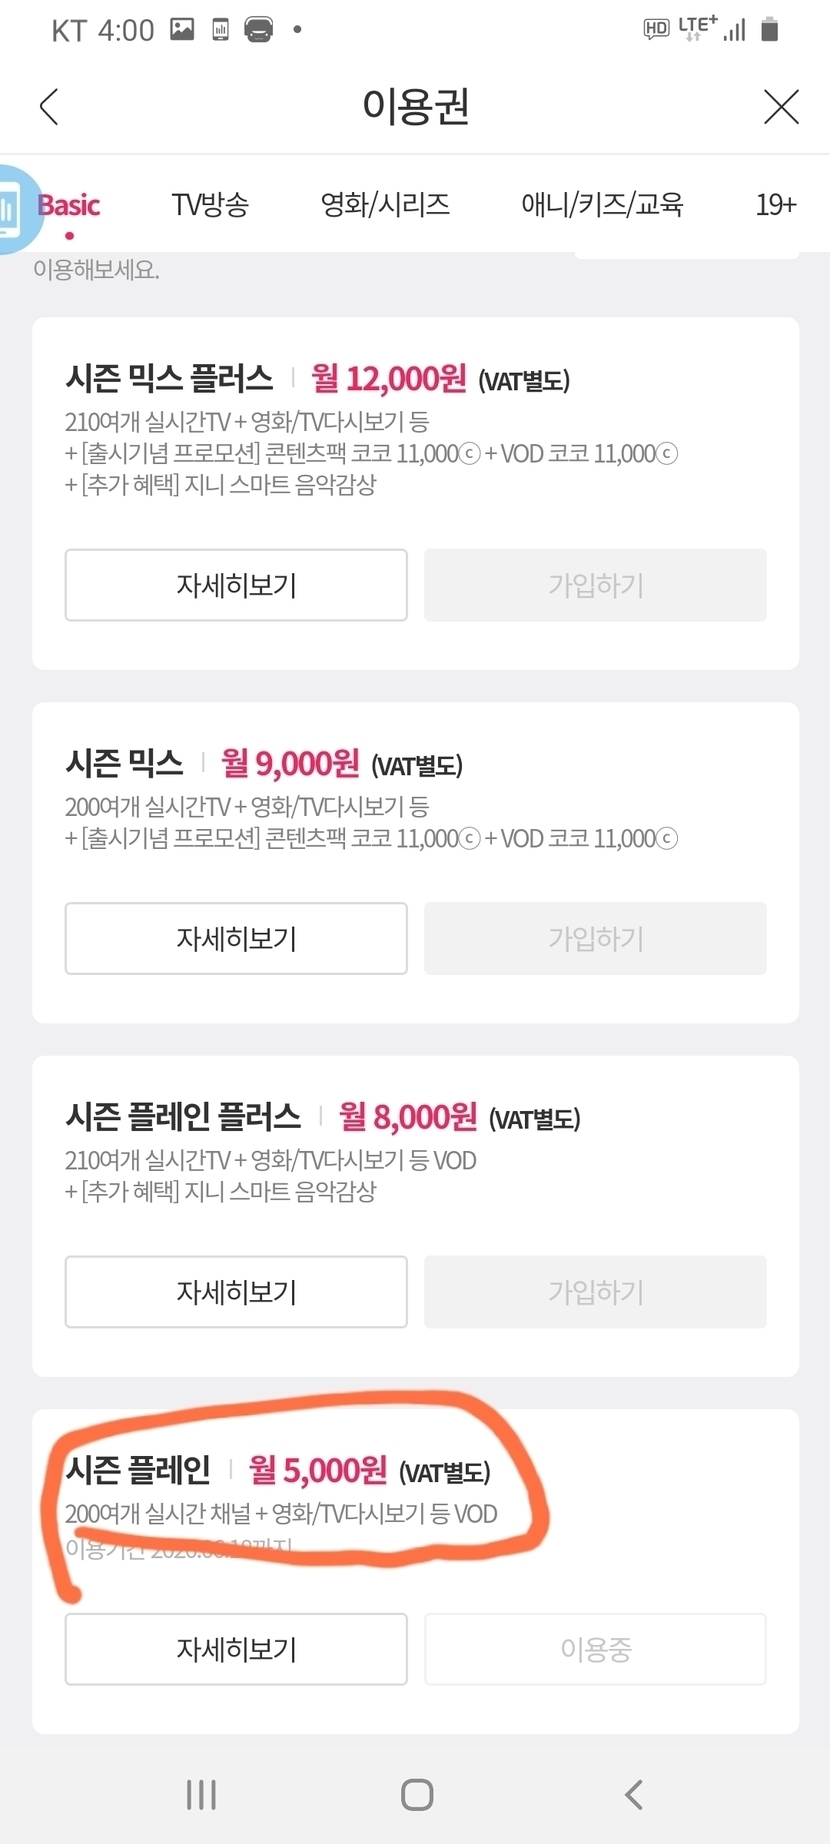Open Android recent apps button
The width and height of the screenshot is (830, 1844).
click(x=201, y=1795)
